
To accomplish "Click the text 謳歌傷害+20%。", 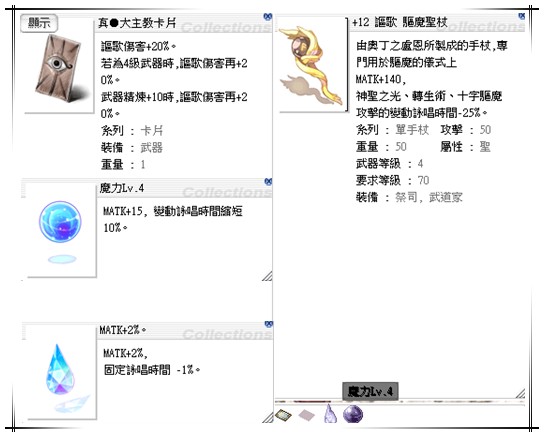I will 138,46.
